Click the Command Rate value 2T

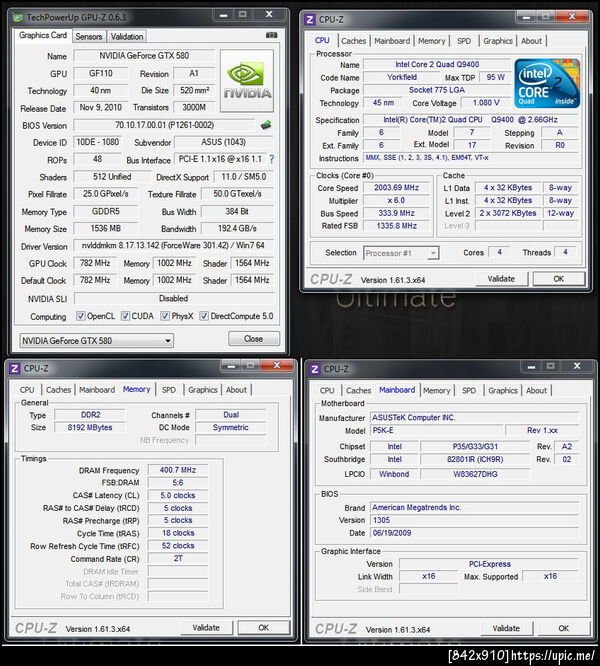(178, 559)
